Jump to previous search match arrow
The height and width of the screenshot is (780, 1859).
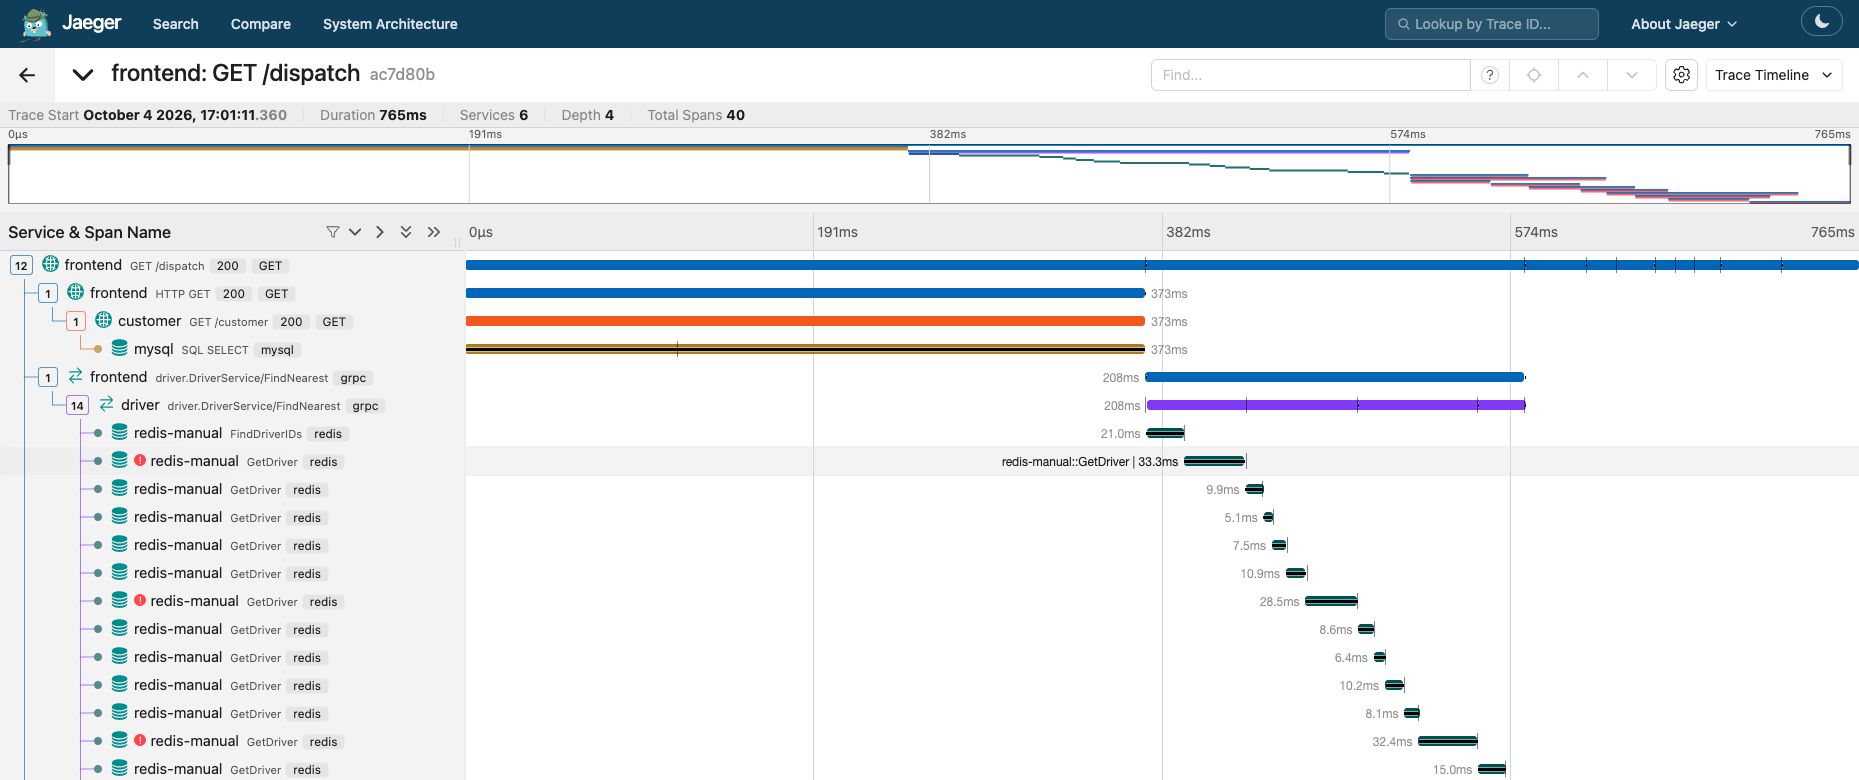(x=1582, y=75)
